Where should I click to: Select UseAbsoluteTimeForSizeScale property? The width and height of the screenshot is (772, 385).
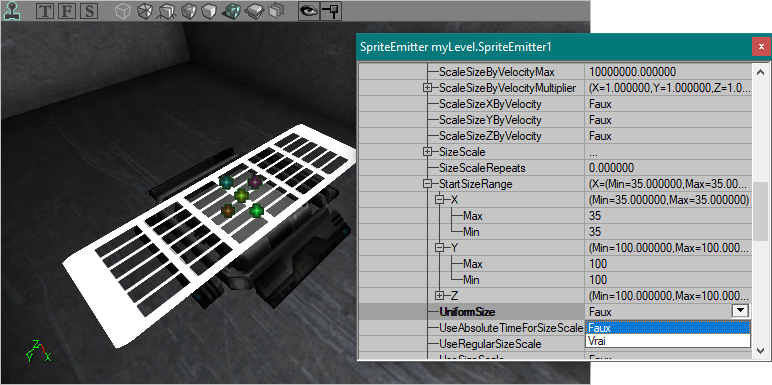511,328
